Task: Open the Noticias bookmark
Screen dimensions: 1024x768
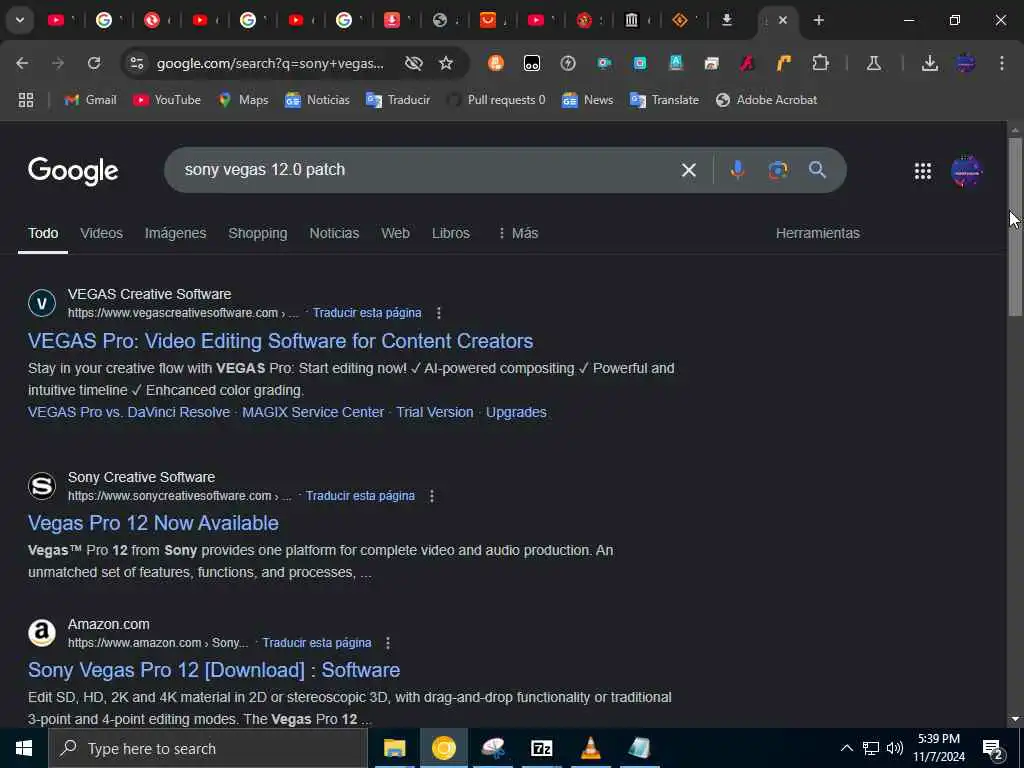Action: (317, 100)
